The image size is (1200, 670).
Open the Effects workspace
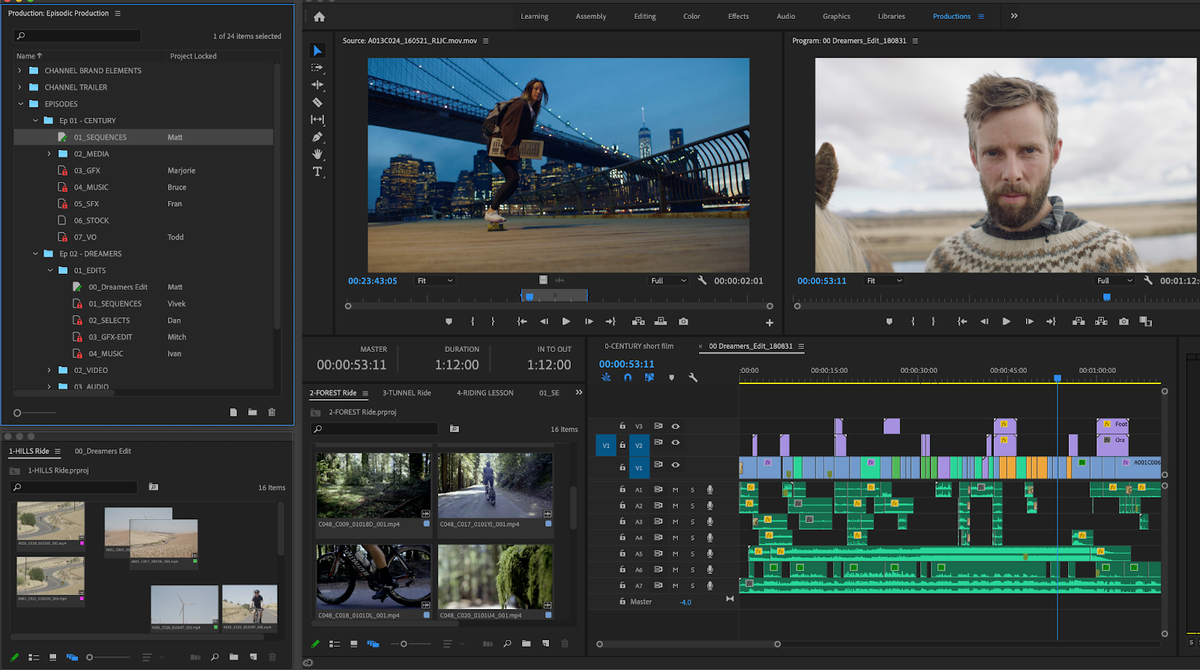click(x=738, y=16)
